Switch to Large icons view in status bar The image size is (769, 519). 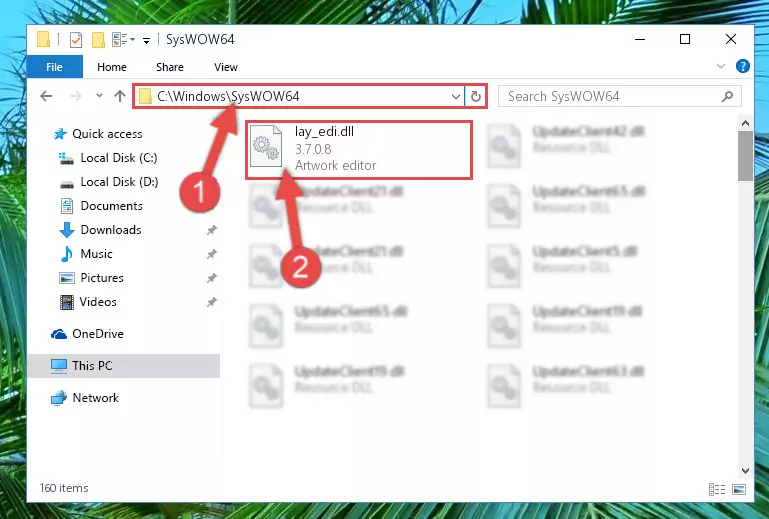click(x=739, y=489)
